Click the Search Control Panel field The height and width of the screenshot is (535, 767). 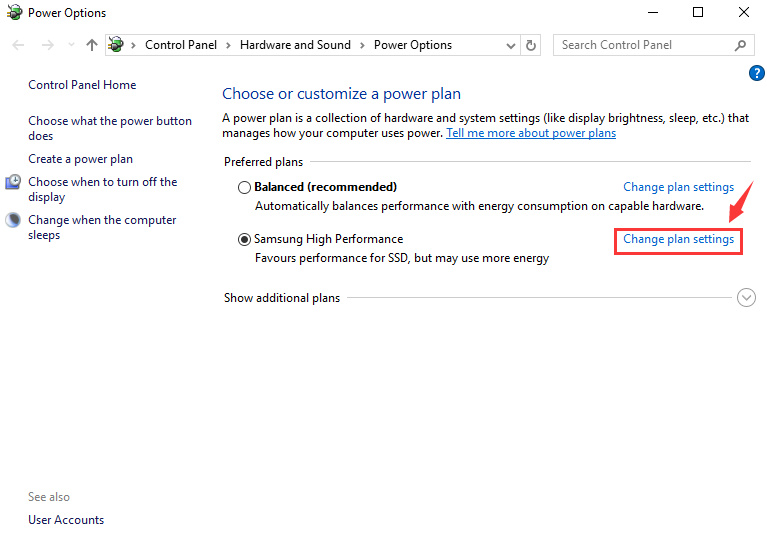pyautogui.click(x=640, y=45)
